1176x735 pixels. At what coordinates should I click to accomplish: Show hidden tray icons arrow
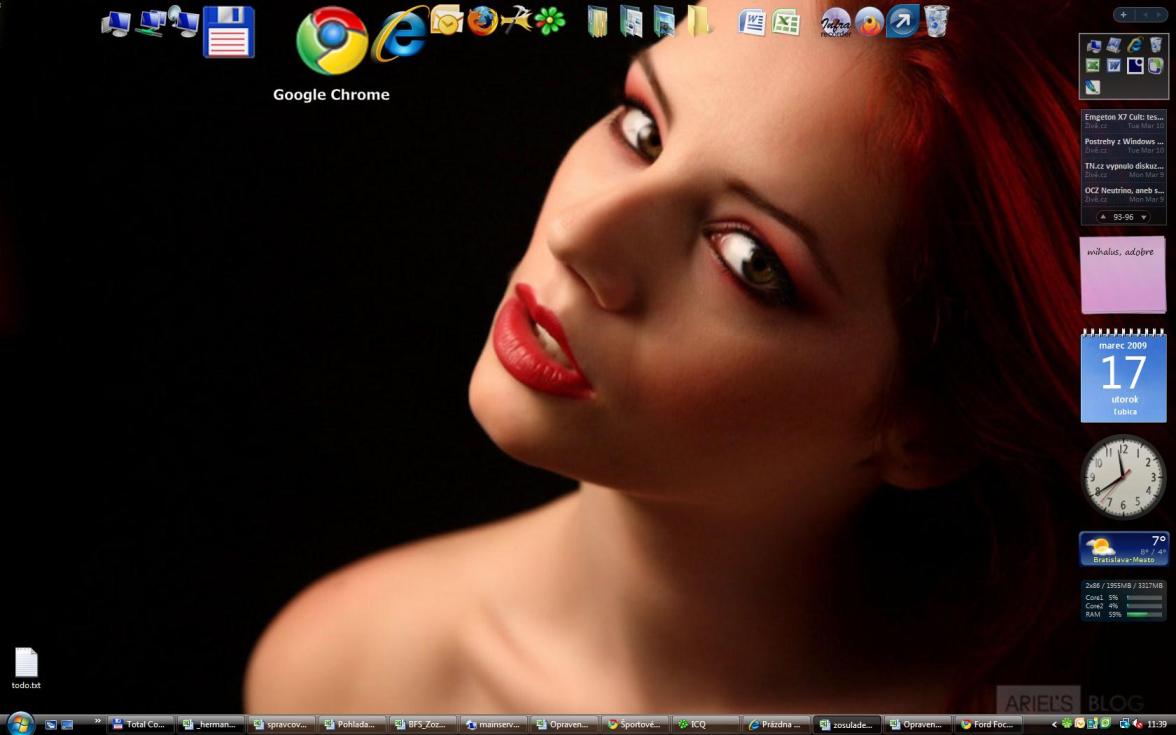1054,724
